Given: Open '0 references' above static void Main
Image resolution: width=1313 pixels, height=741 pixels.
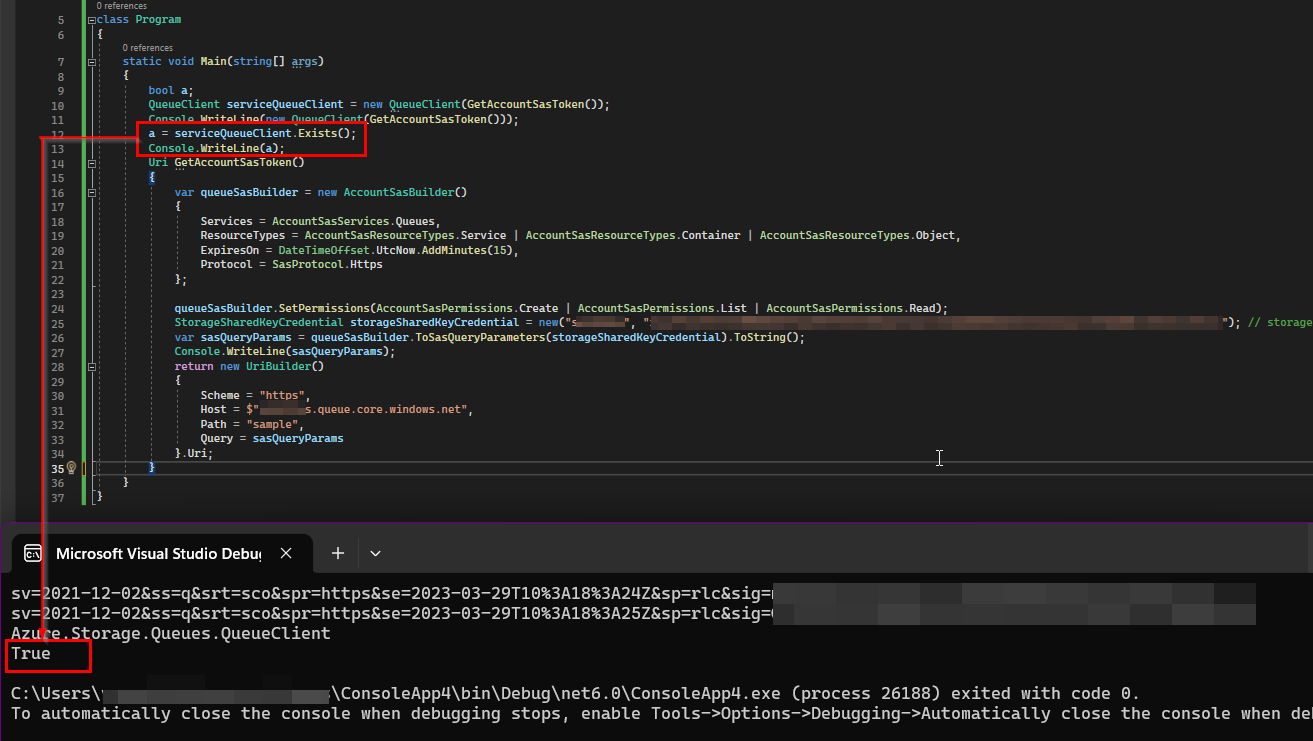Looking at the screenshot, I should click(147, 48).
